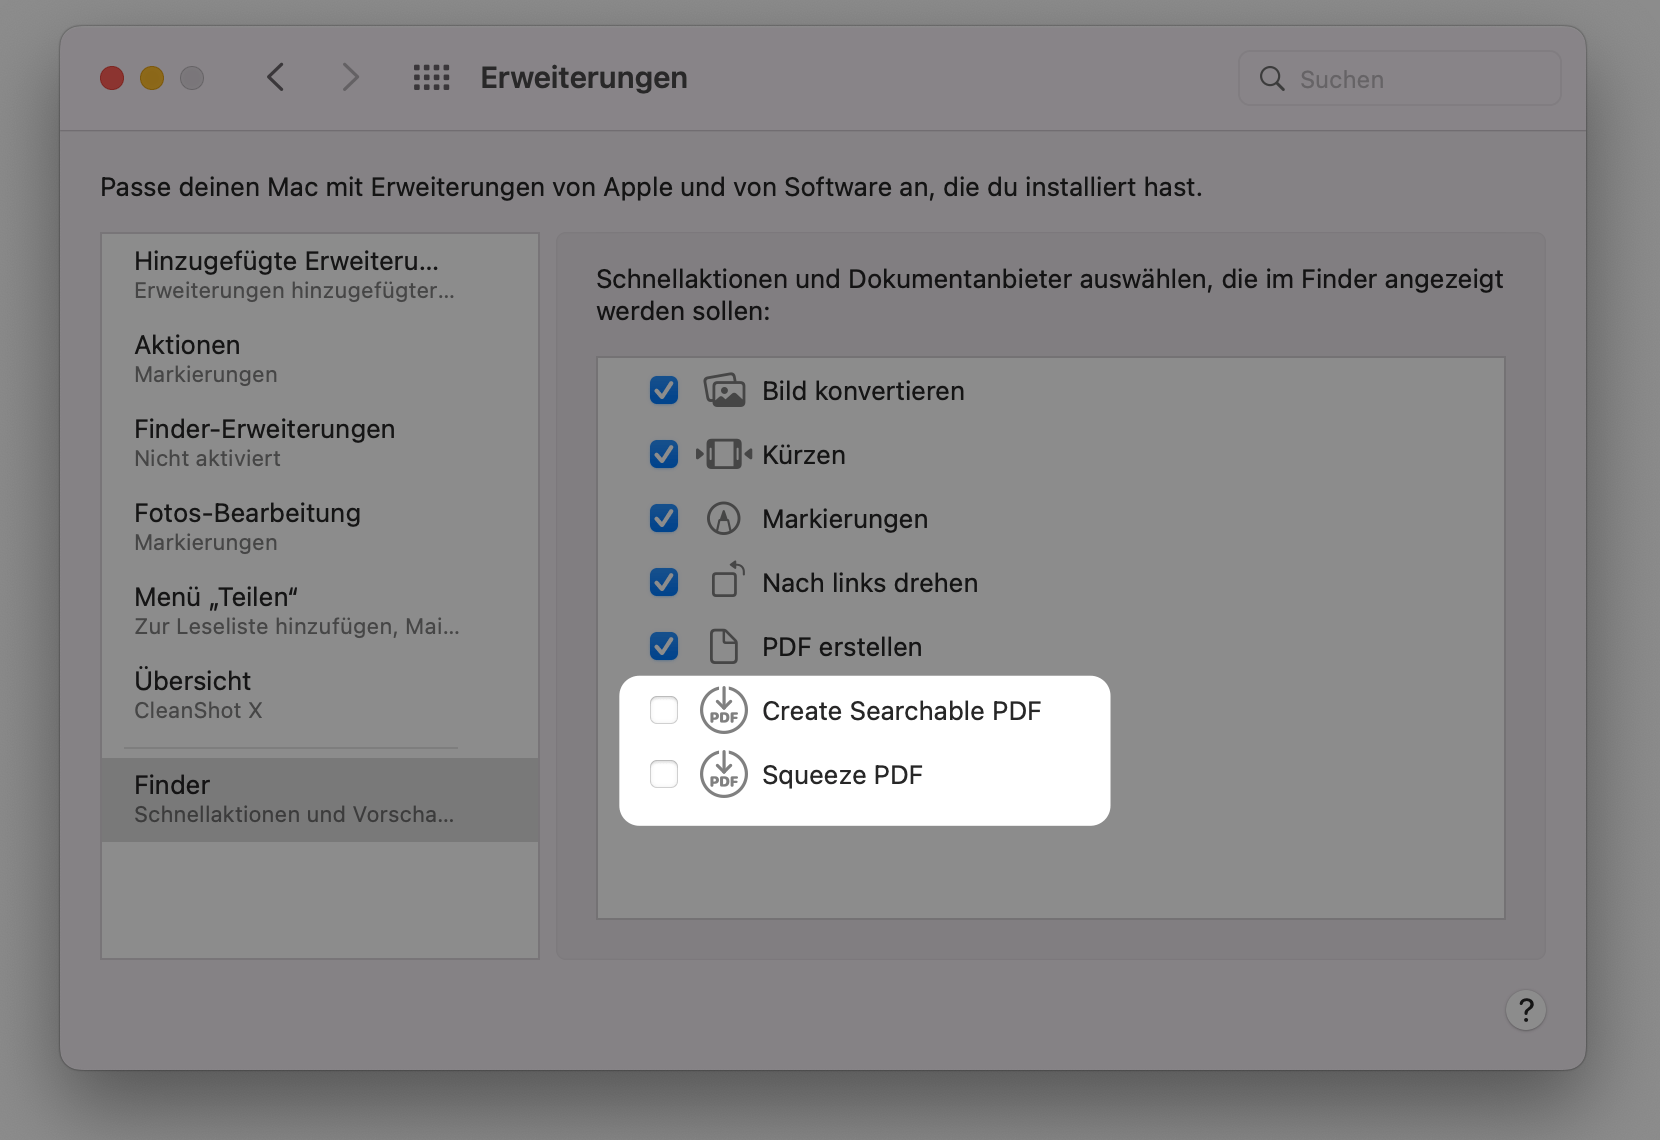Enable the Create Searchable PDF checkbox

coord(664,711)
